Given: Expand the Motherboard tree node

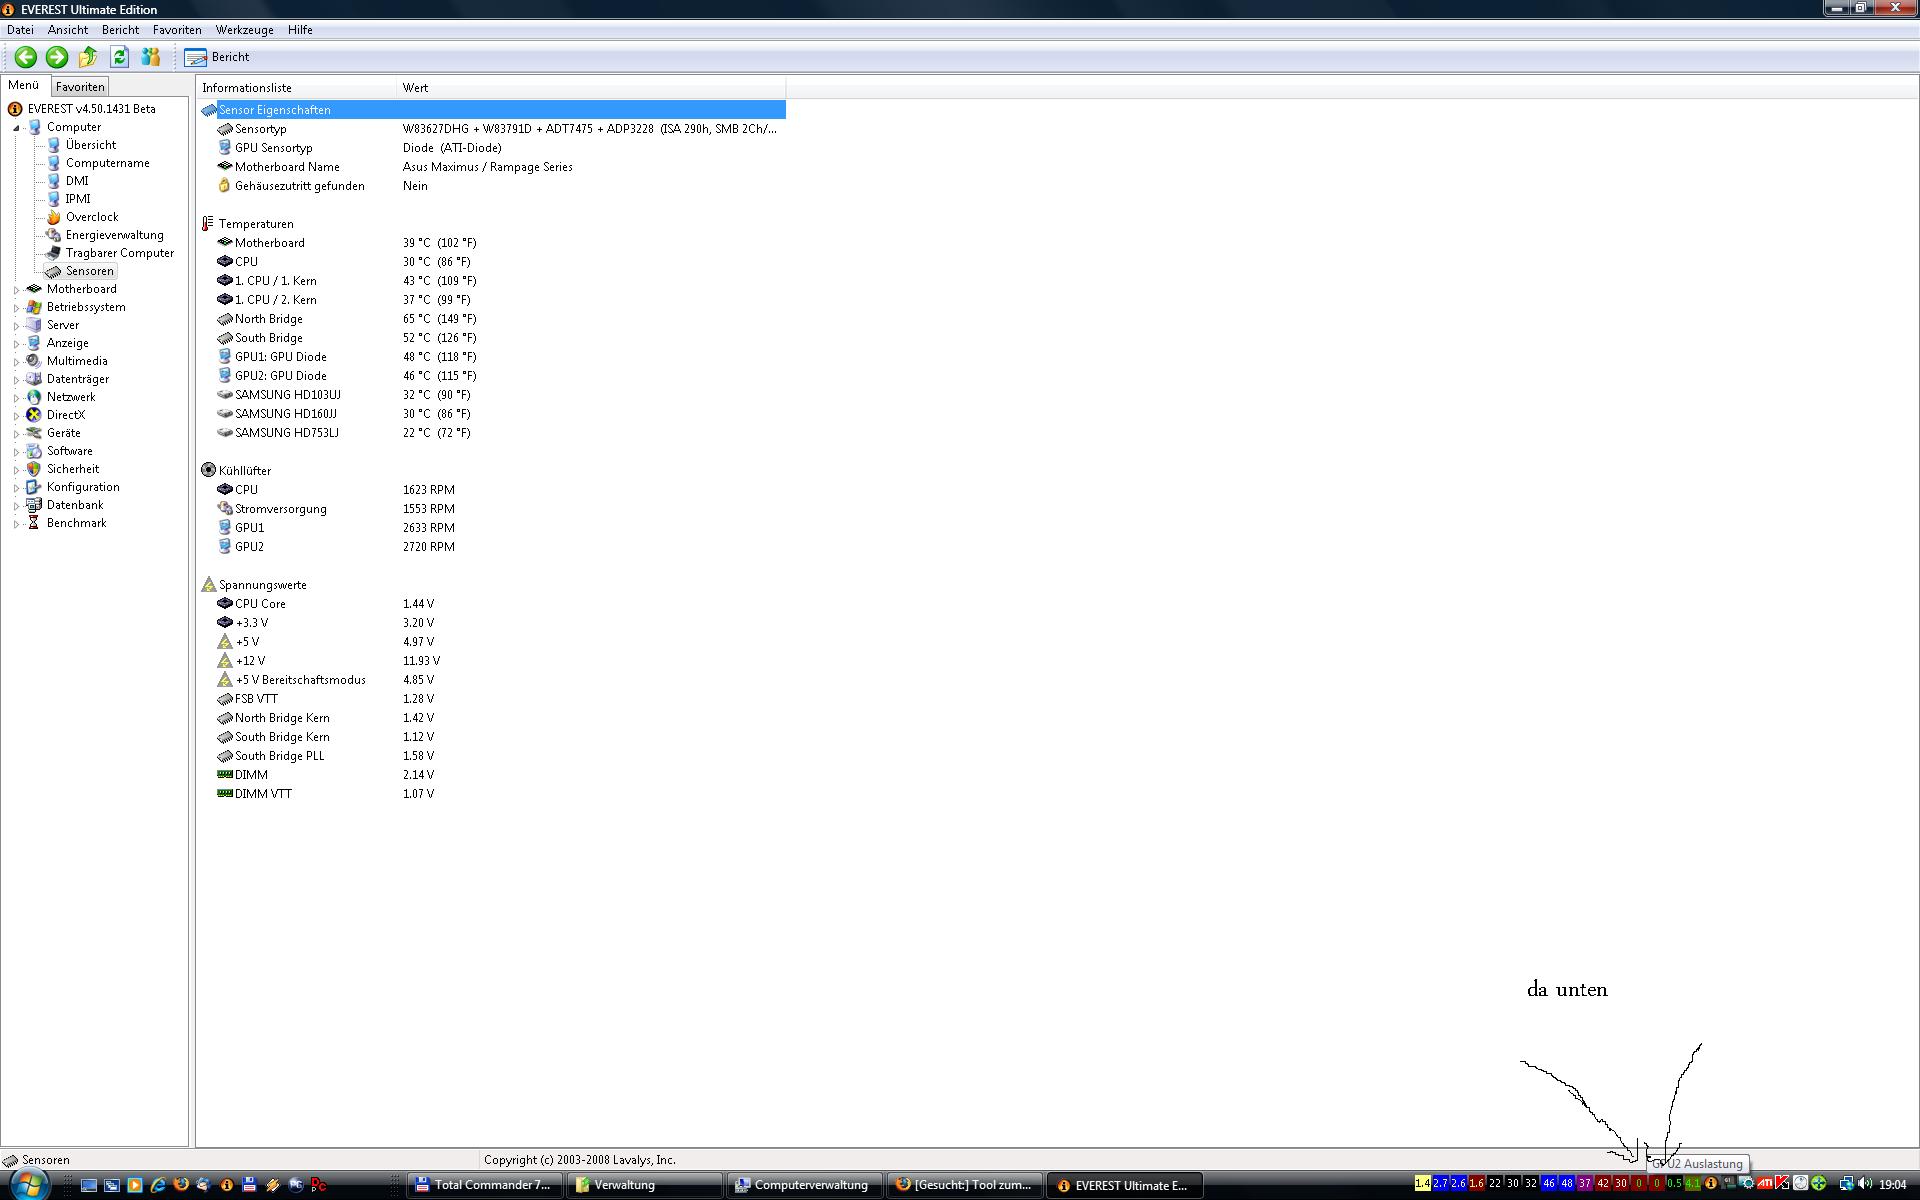Looking at the screenshot, I should tap(16, 290).
